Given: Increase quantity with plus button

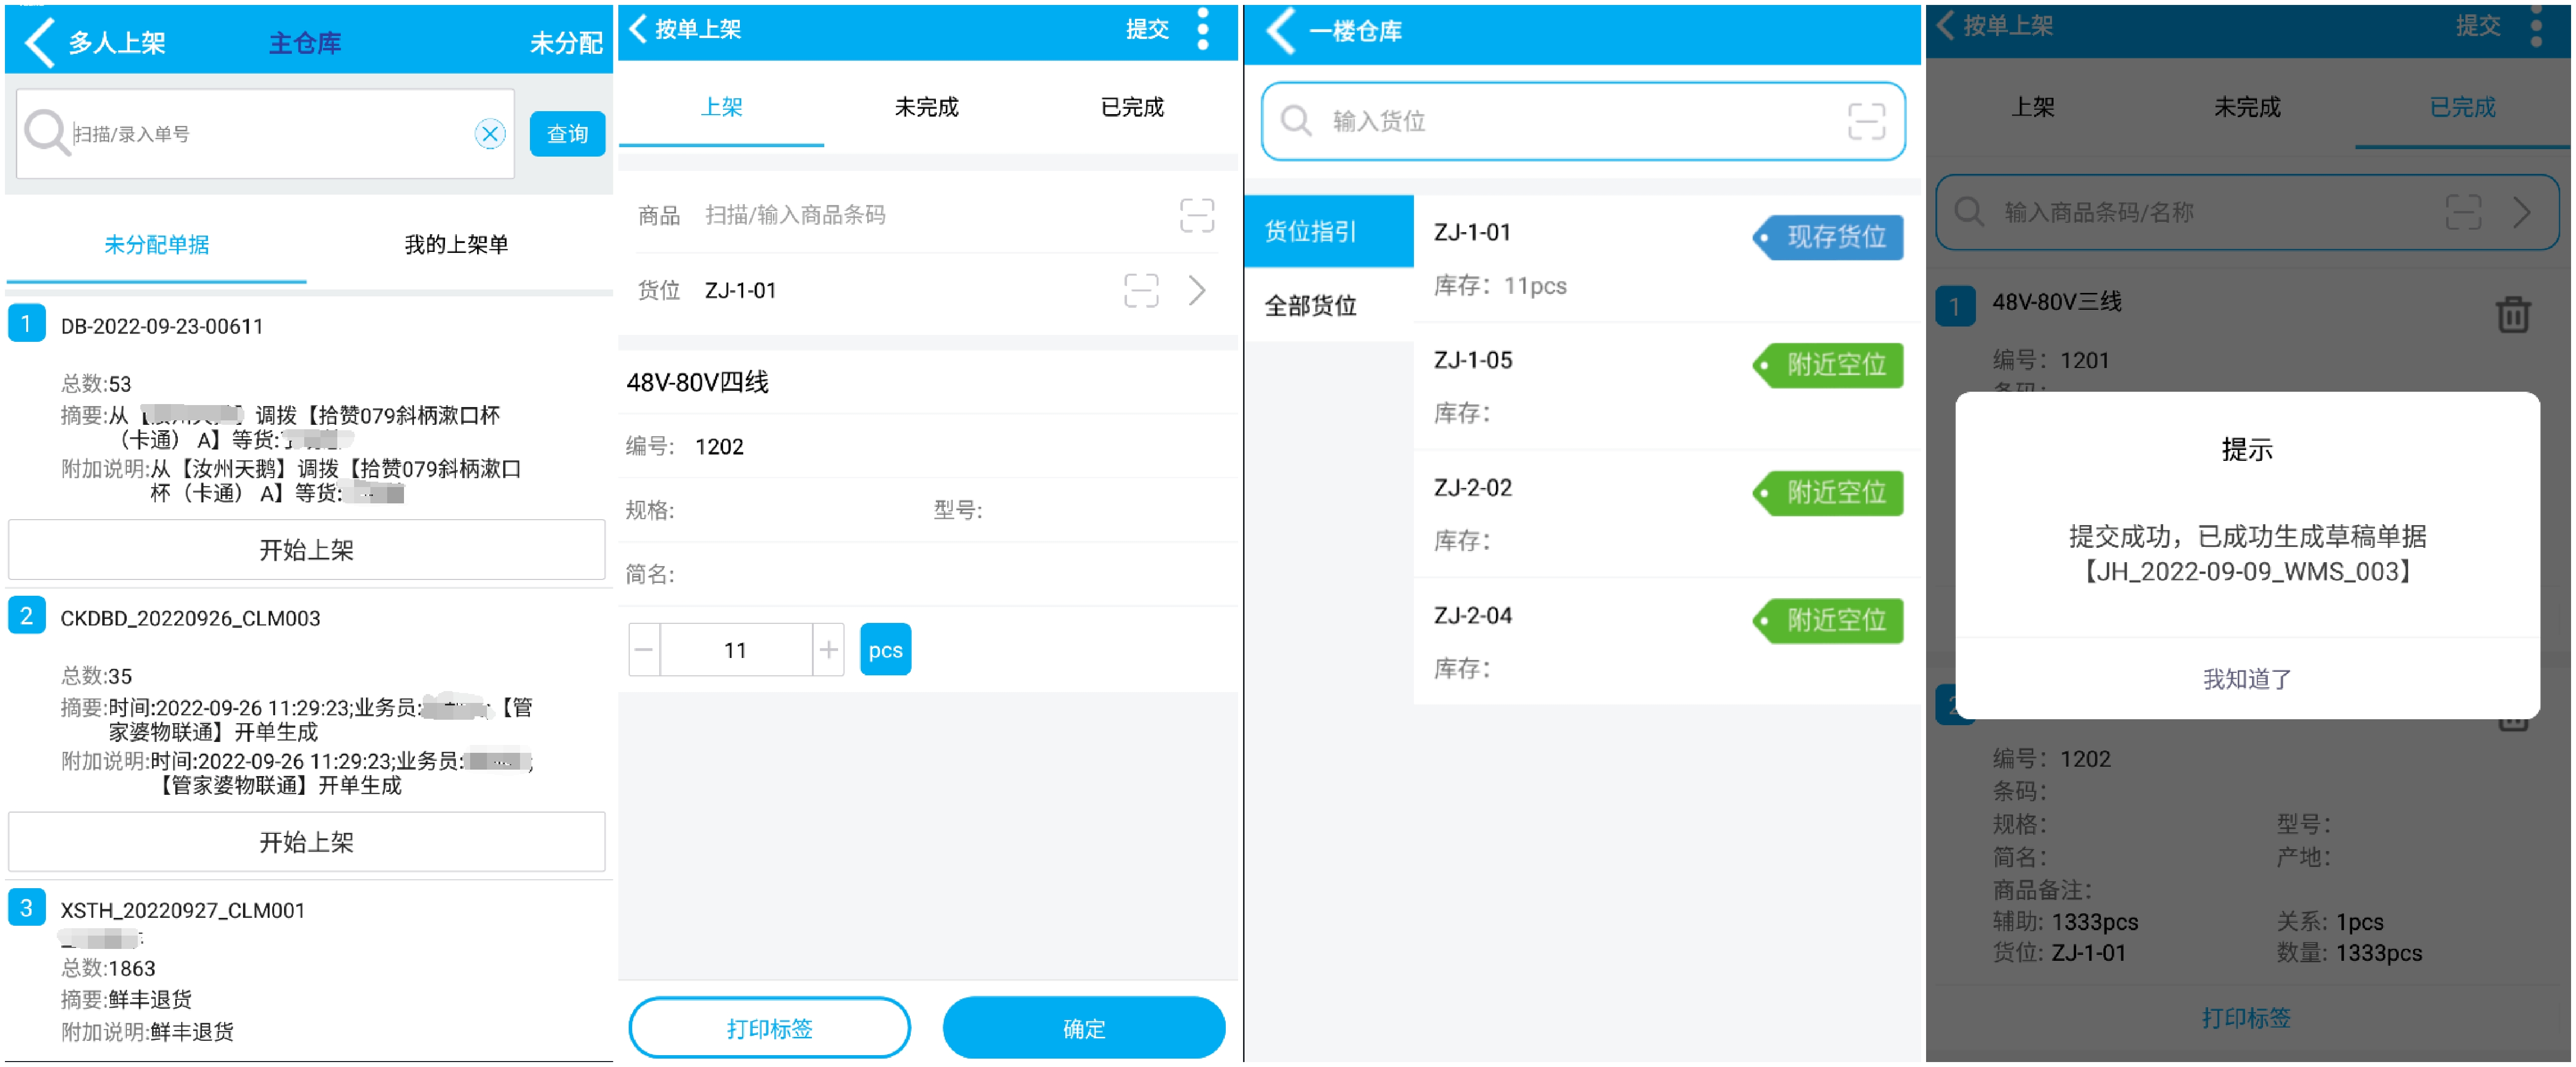Looking at the screenshot, I should (x=829, y=650).
